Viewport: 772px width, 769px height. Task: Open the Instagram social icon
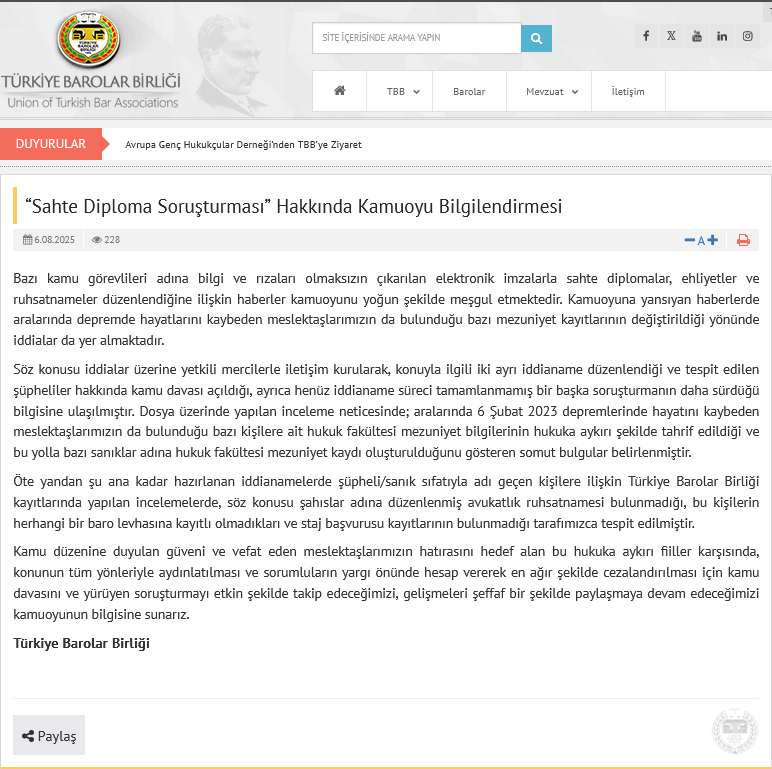[747, 36]
